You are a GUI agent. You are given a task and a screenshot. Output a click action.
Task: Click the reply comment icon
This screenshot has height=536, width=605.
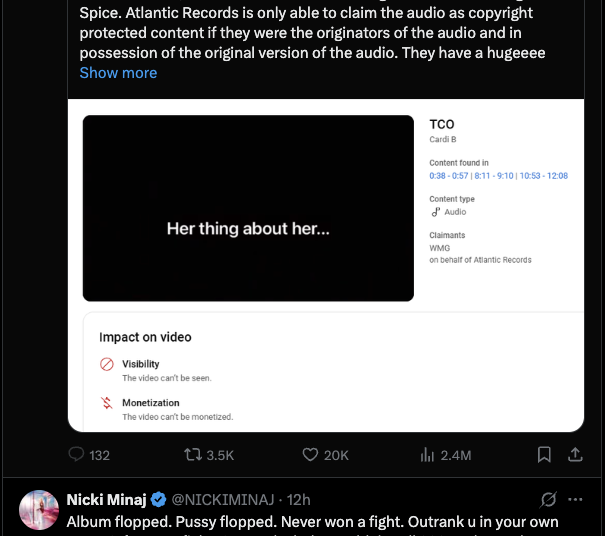tap(78, 454)
